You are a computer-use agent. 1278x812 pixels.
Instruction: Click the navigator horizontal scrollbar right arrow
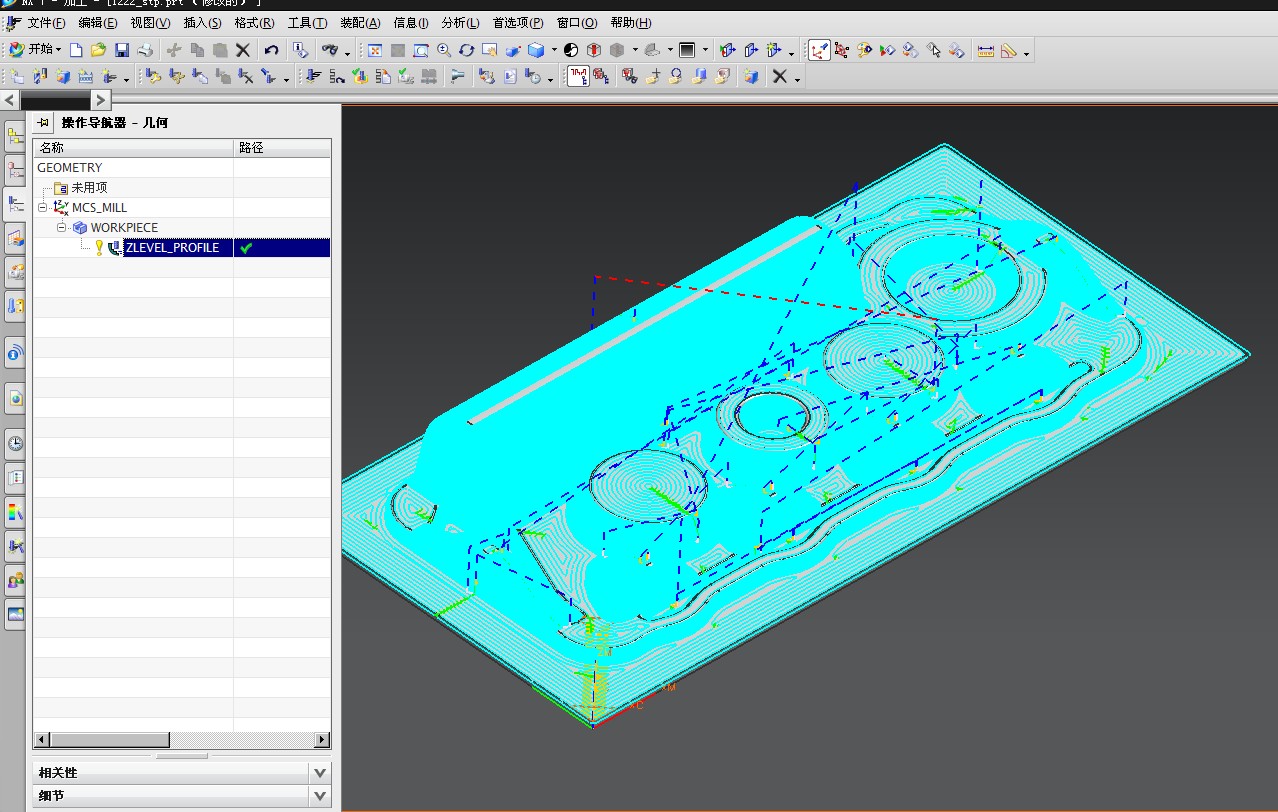[x=322, y=740]
